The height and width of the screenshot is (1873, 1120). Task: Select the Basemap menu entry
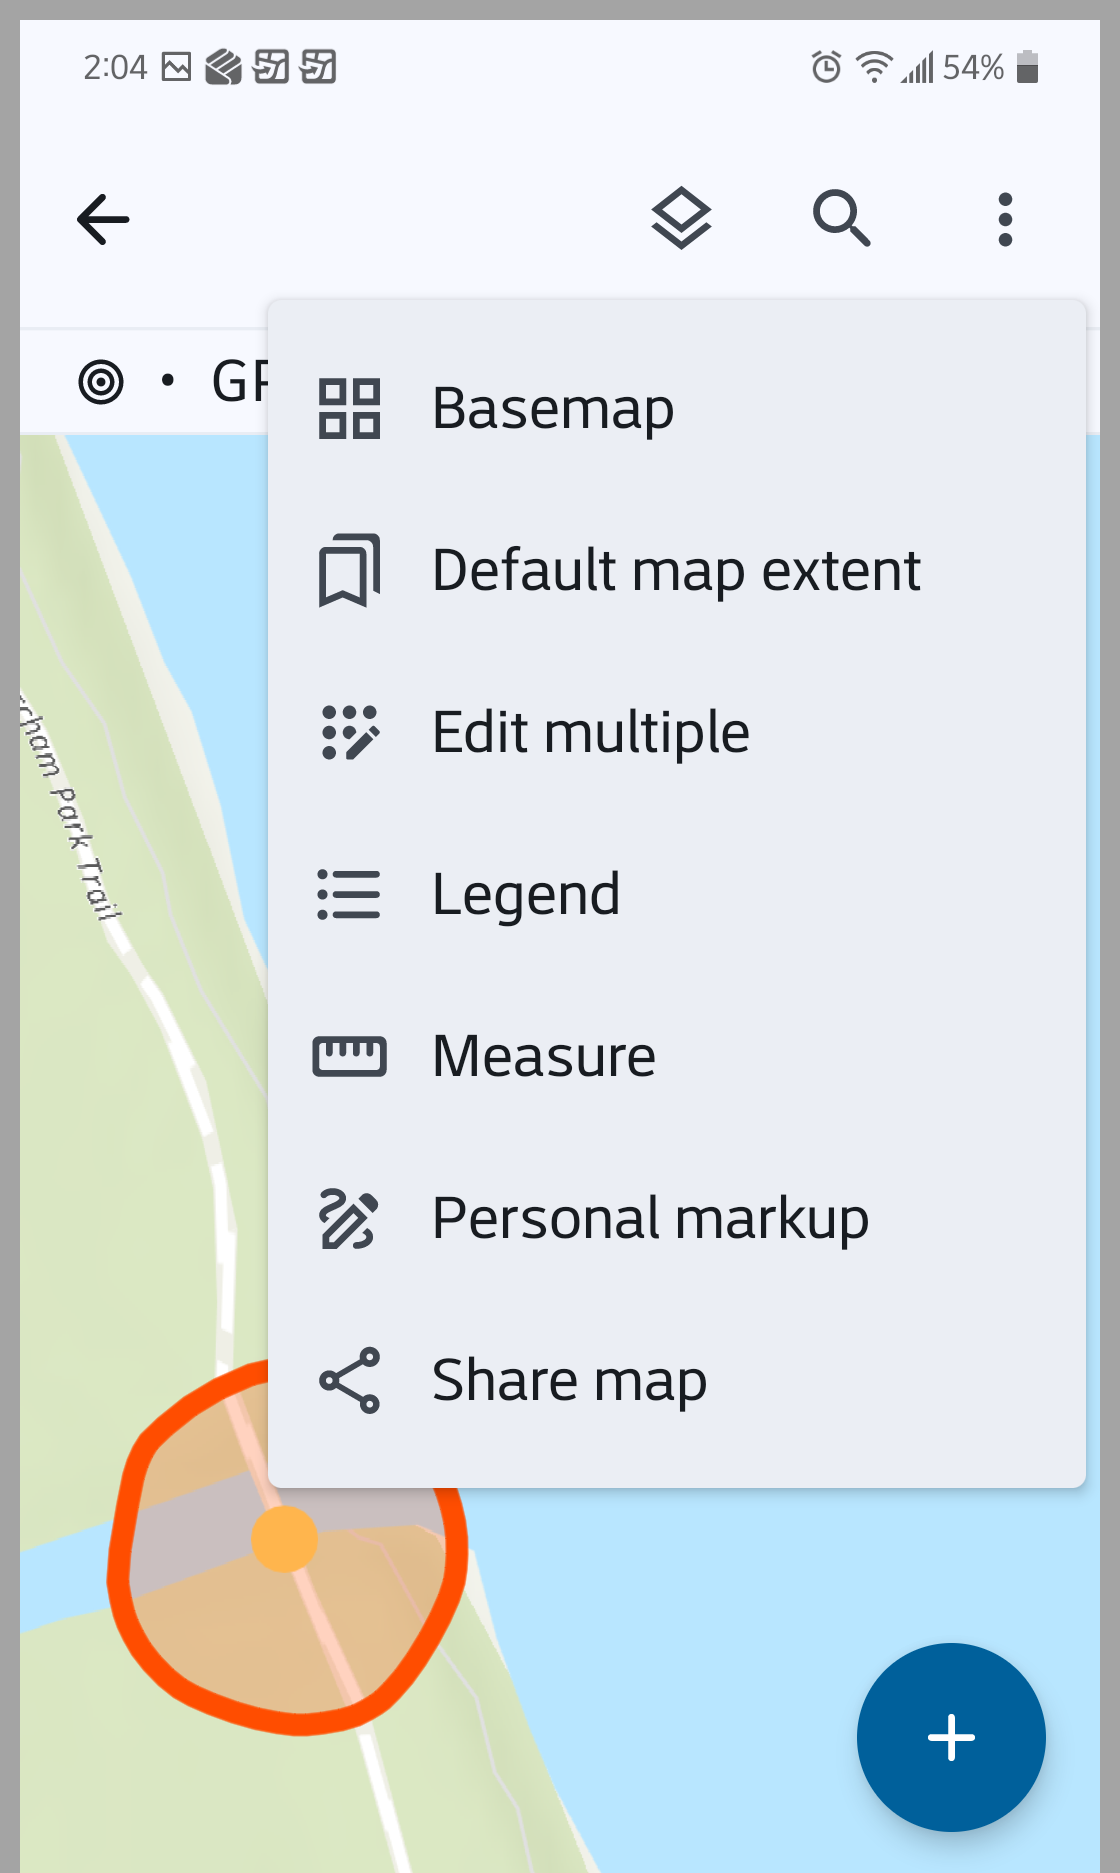[553, 408]
